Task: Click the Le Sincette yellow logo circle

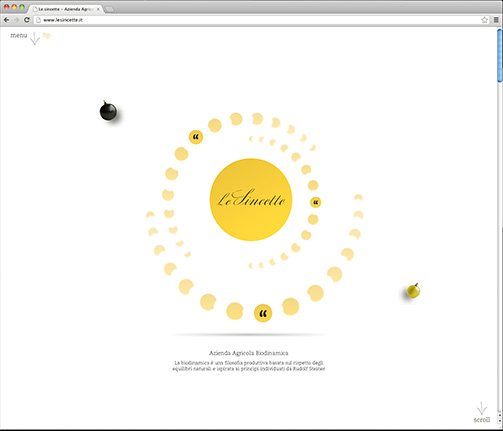Action: [251, 200]
